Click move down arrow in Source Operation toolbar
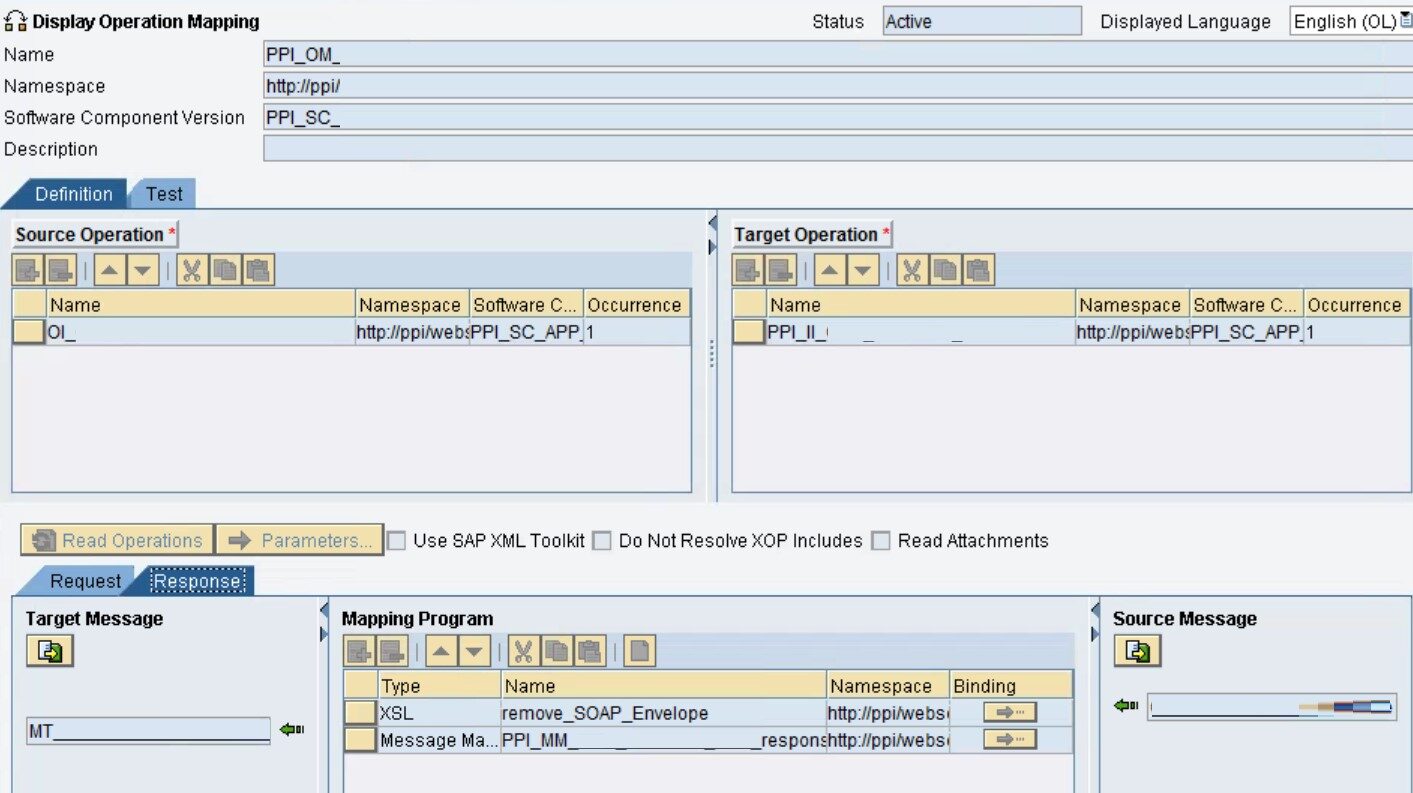This screenshot has height=793, width=1413. click(143, 270)
